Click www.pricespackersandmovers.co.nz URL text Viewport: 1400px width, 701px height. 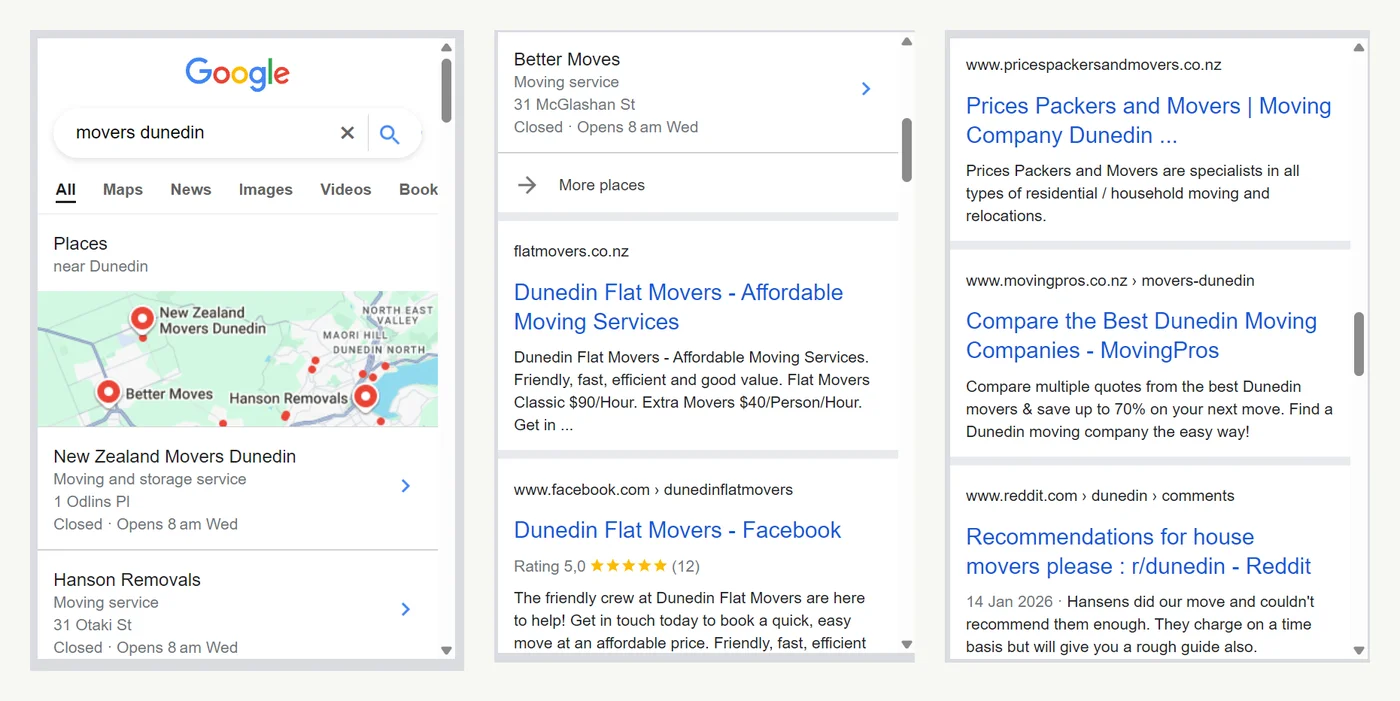pyautogui.click(x=1094, y=65)
